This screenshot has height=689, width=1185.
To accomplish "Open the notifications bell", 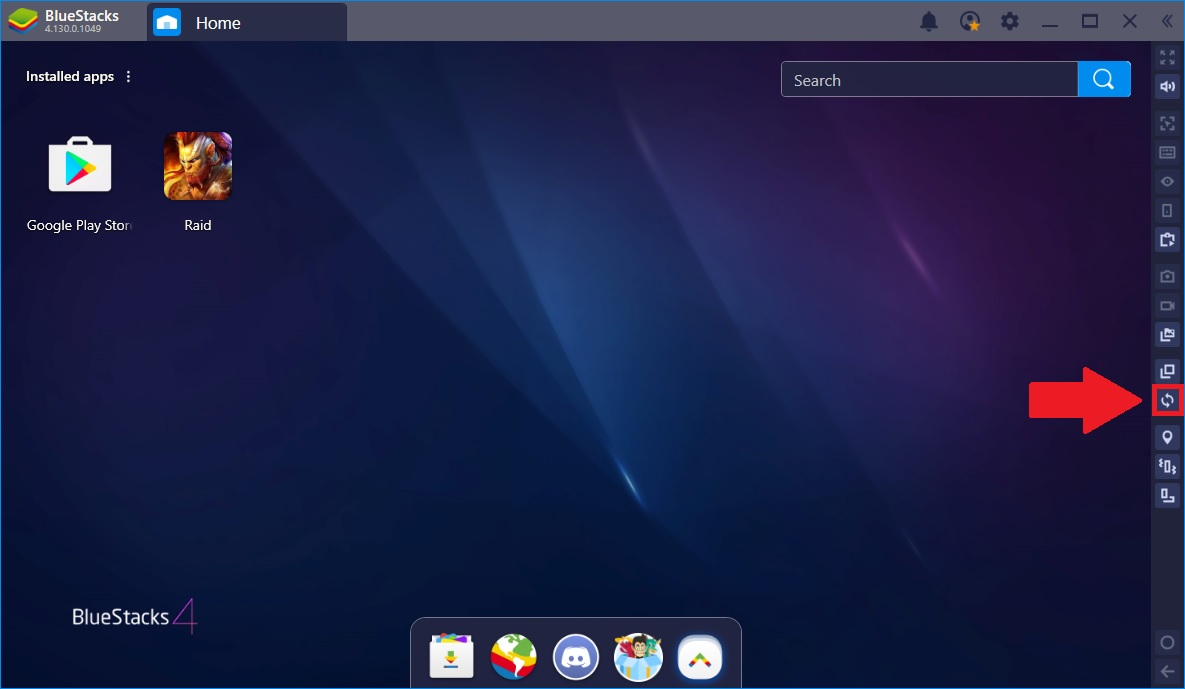I will [x=929, y=21].
